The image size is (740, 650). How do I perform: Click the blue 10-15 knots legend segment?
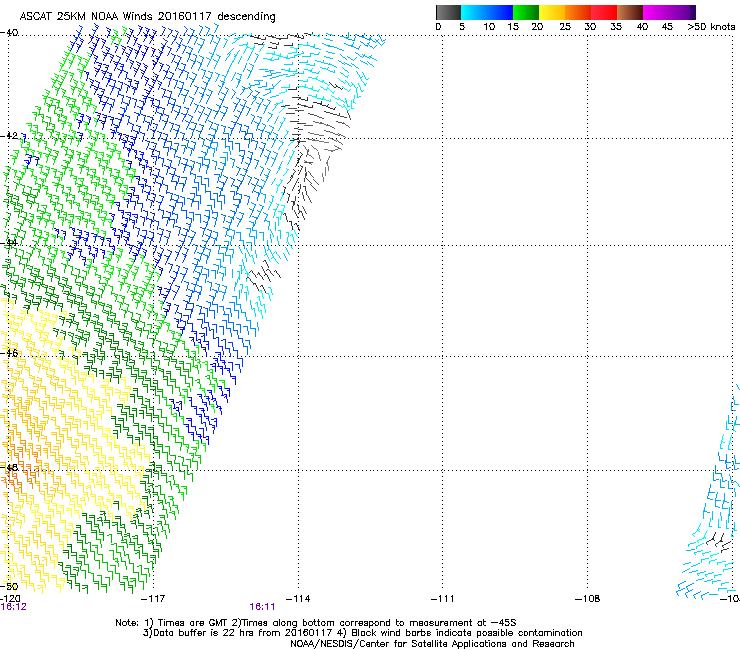point(500,12)
